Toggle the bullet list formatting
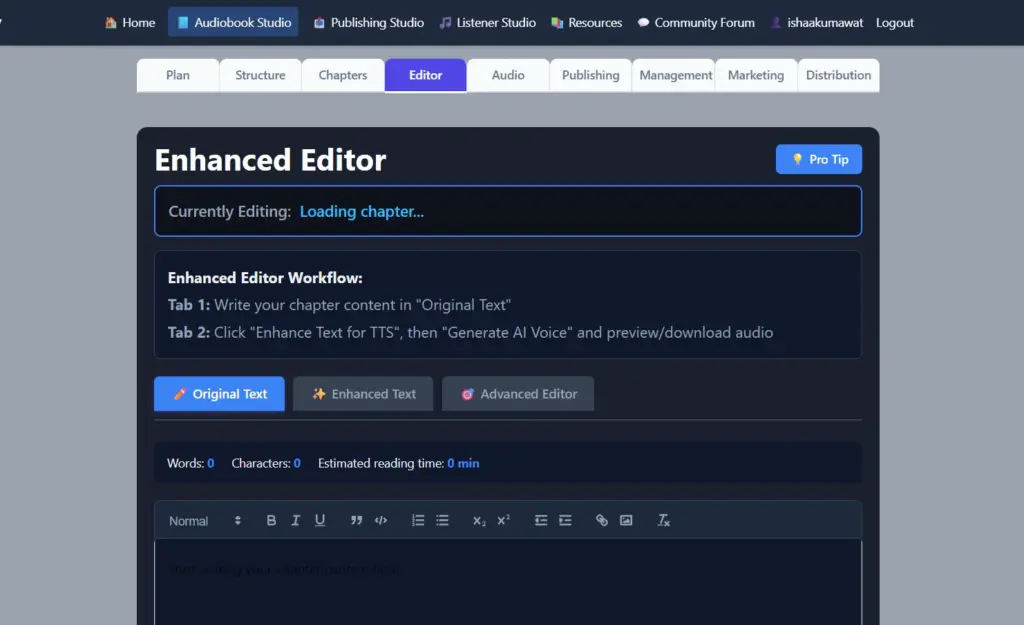 443,520
